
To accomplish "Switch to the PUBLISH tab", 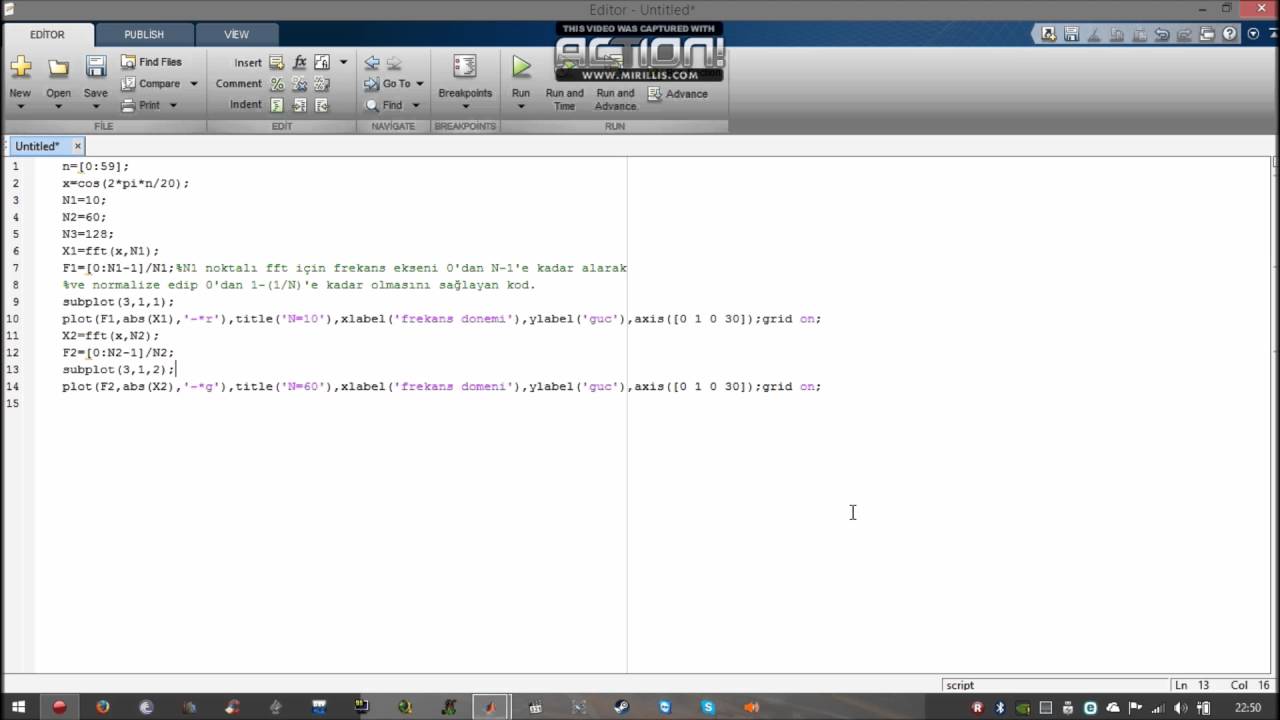I will pos(144,34).
